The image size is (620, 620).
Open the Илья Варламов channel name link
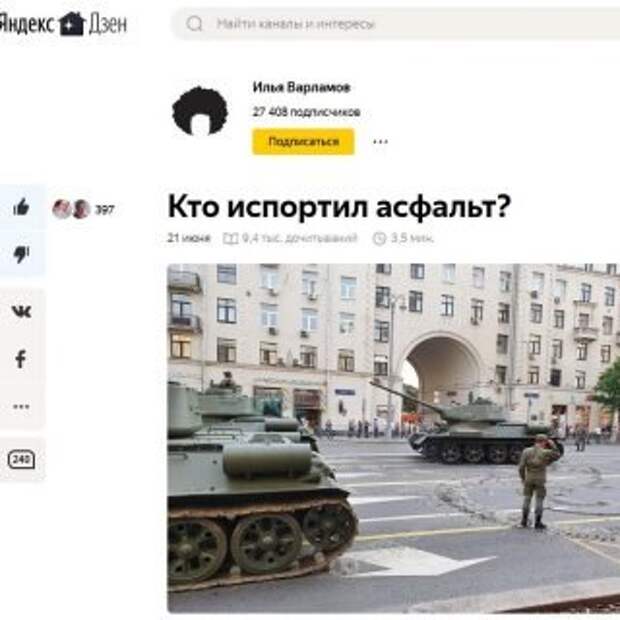pos(301,87)
